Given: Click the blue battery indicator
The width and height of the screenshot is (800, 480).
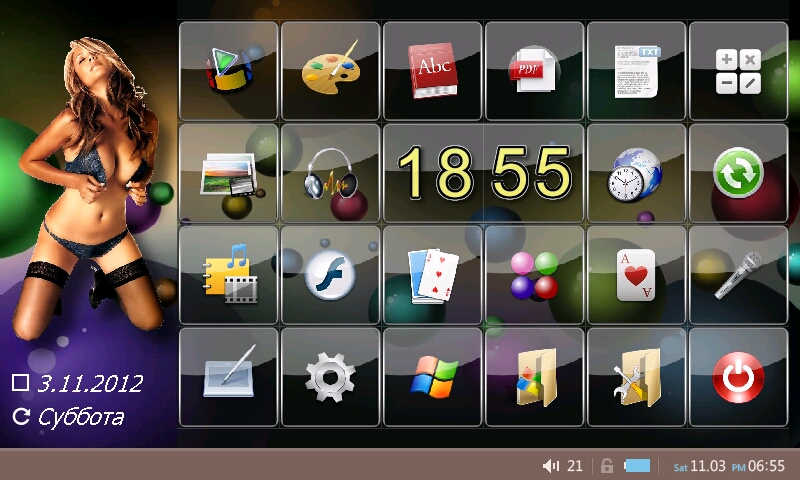Looking at the screenshot, I should (637, 465).
